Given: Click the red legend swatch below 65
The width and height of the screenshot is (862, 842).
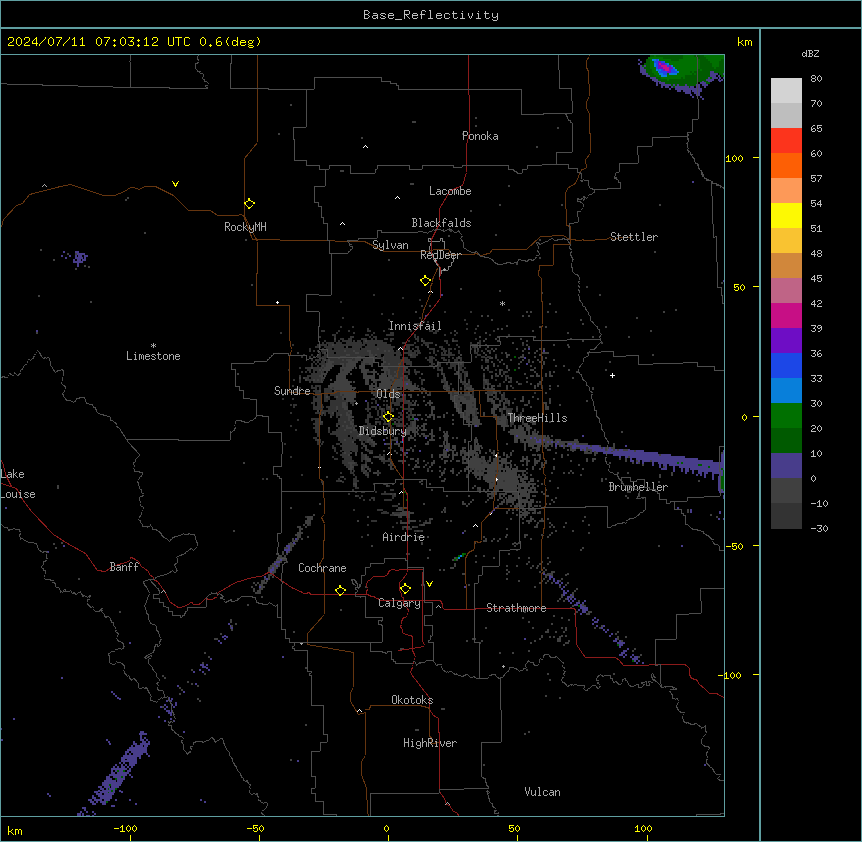Looking at the screenshot, I should tap(786, 140).
